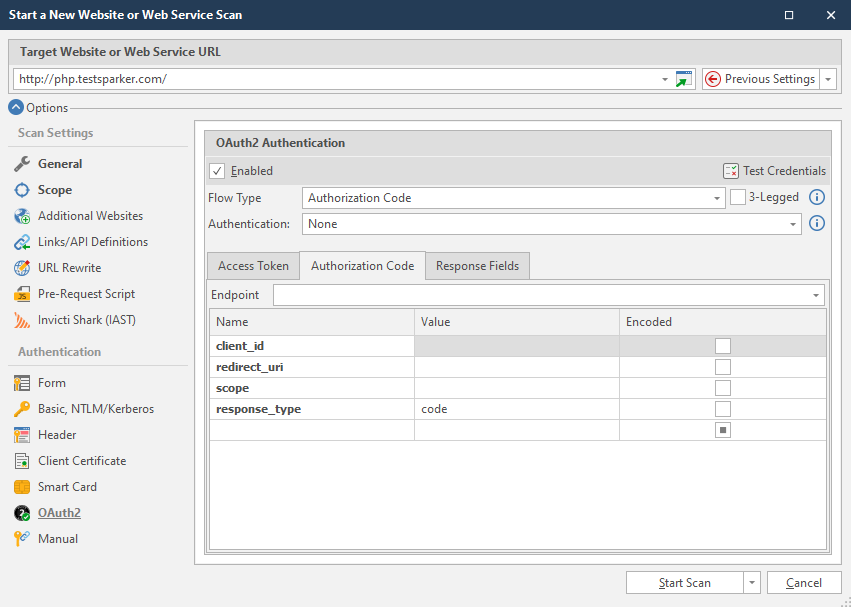The height and width of the screenshot is (607, 851).
Task: Click the Cancel button
Action: [804, 583]
